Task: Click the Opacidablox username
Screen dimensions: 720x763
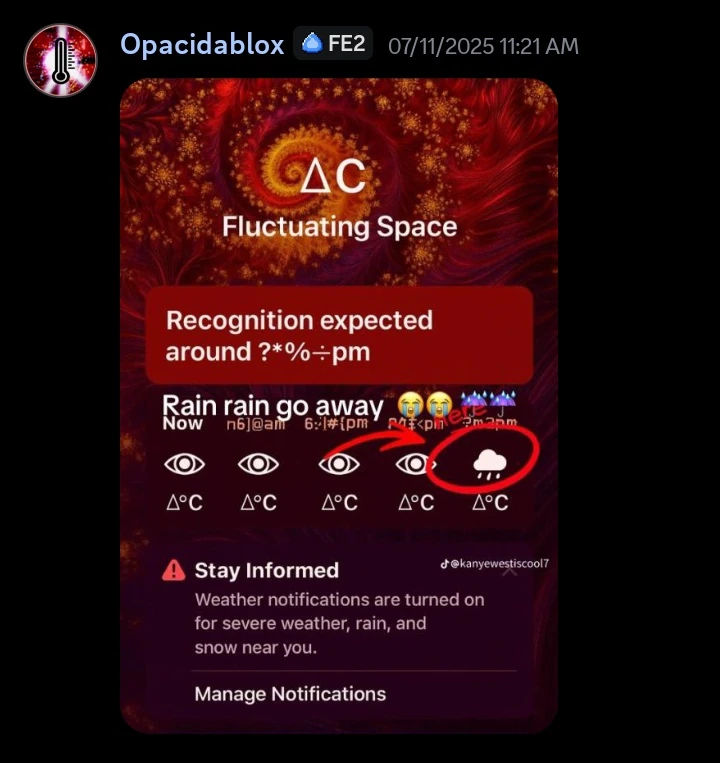Action: (202, 44)
